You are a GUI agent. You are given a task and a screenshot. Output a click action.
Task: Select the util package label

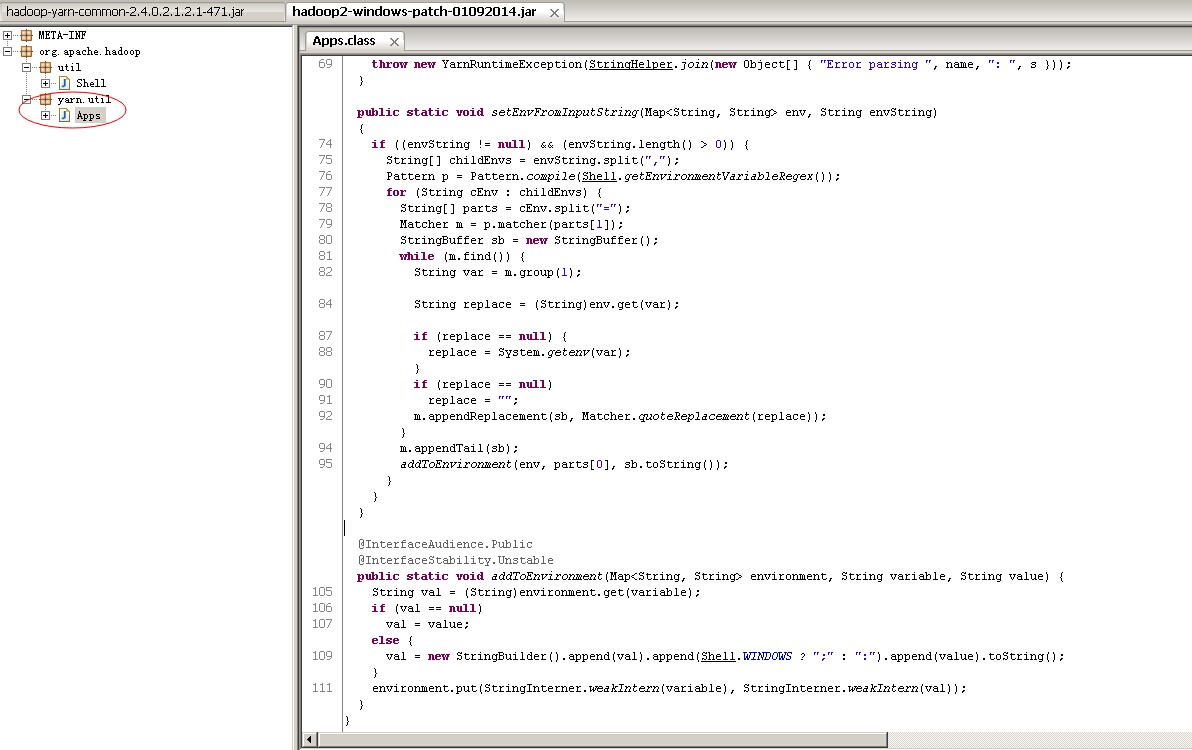[x=69, y=67]
